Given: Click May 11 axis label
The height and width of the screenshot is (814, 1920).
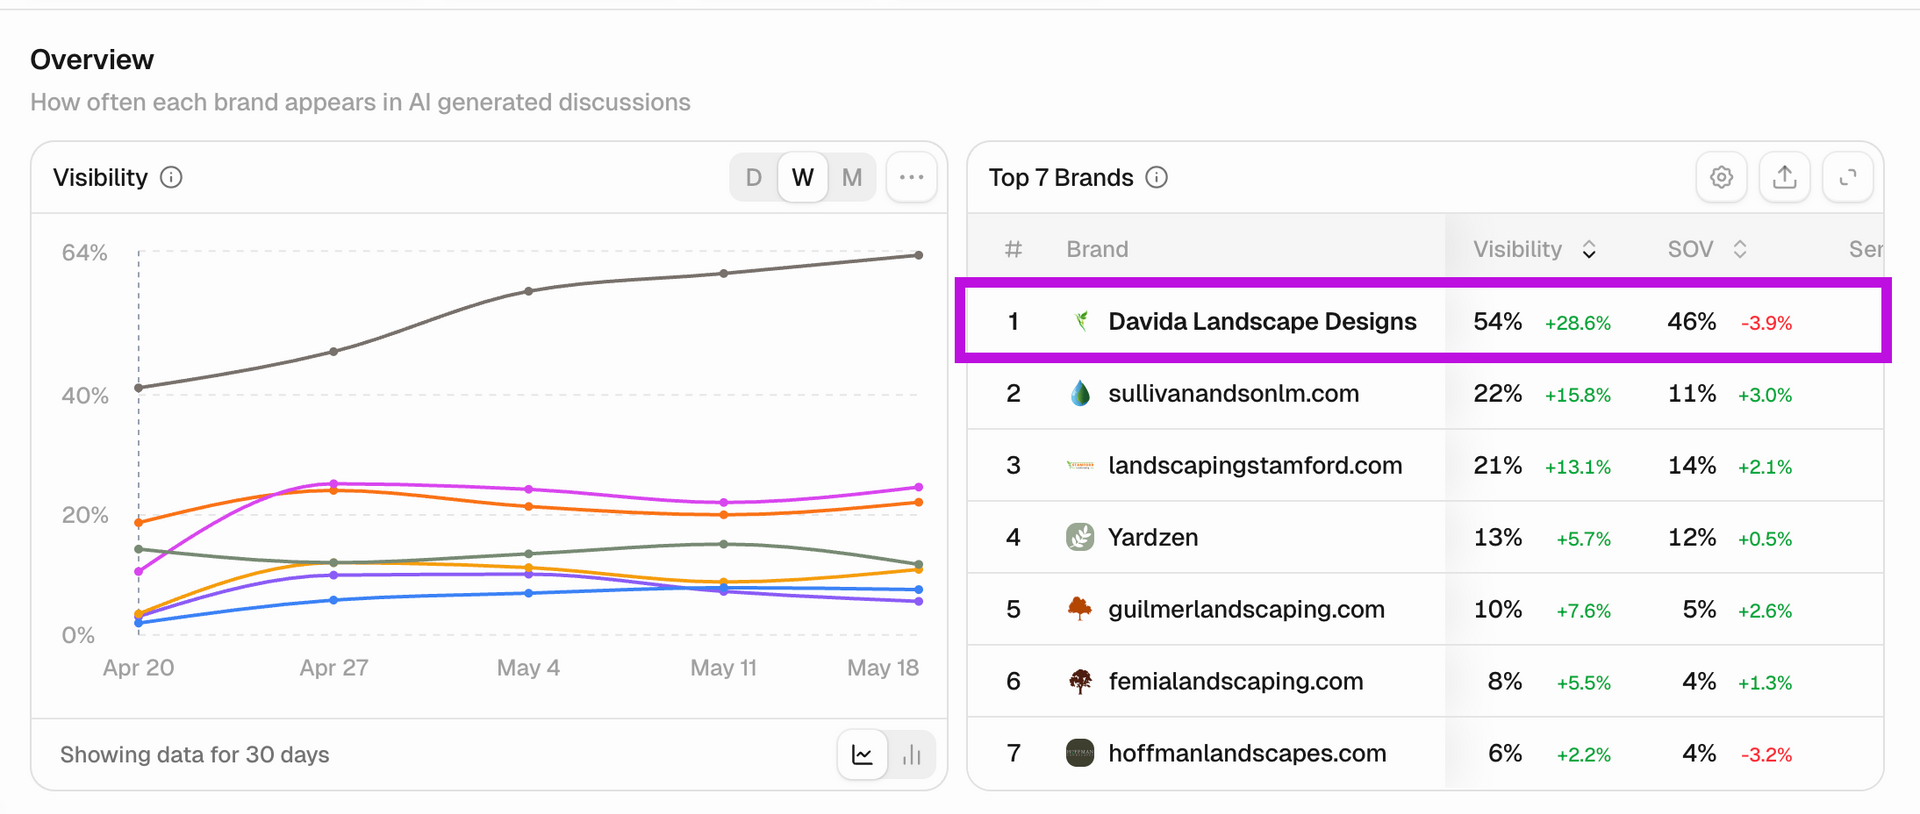Looking at the screenshot, I should (724, 668).
